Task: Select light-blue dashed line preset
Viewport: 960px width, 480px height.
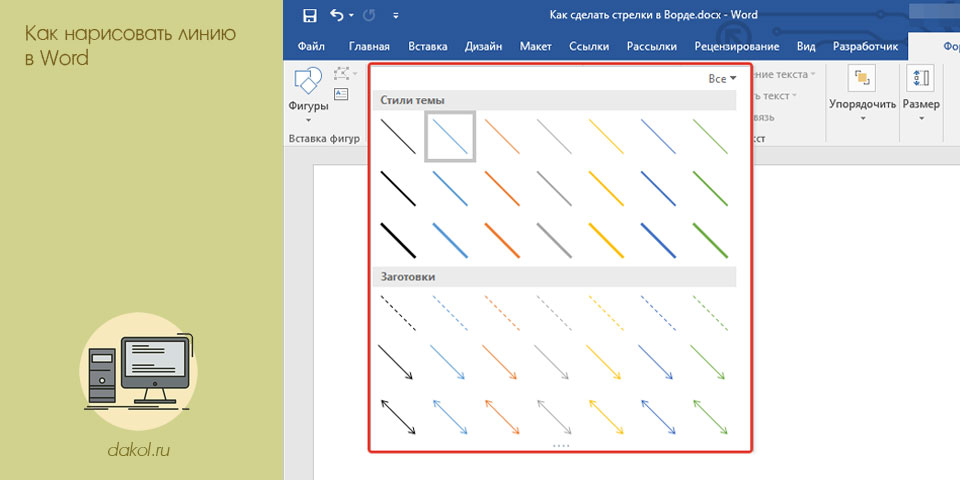Action: [x=450, y=313]
